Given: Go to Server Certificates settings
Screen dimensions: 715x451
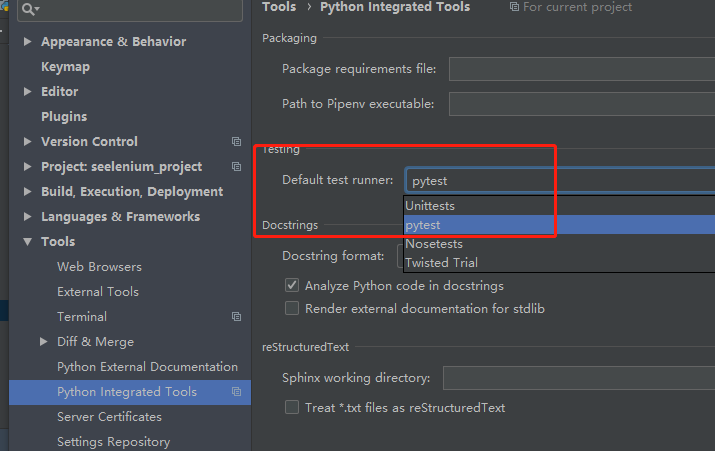Looking at the screenshot, I should pyautogui.click(x=109, y=417).
